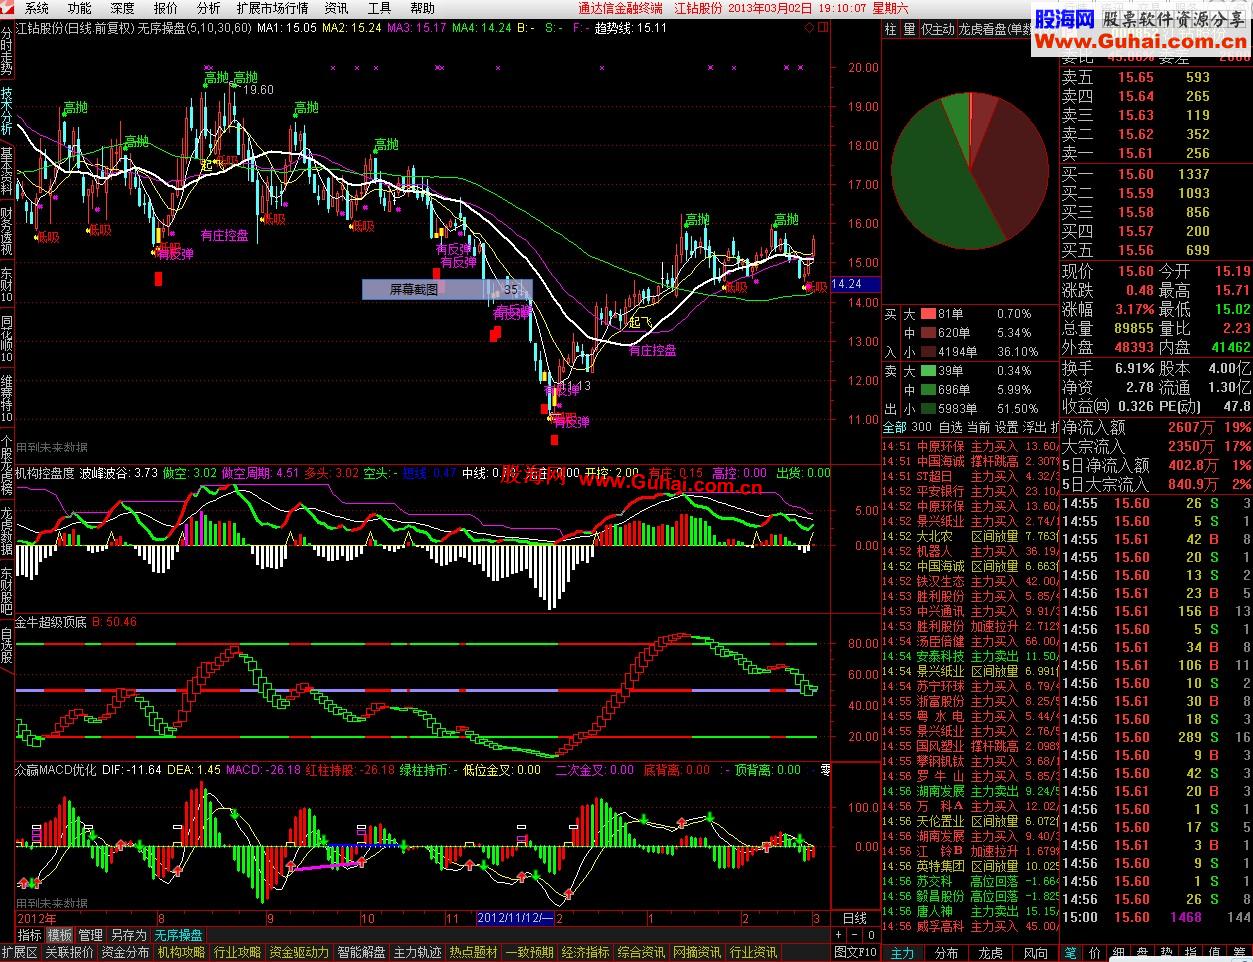
Task: Open the 主力轨迹 bottom tab
Action: pyautogui.click(x=417, y=953)
